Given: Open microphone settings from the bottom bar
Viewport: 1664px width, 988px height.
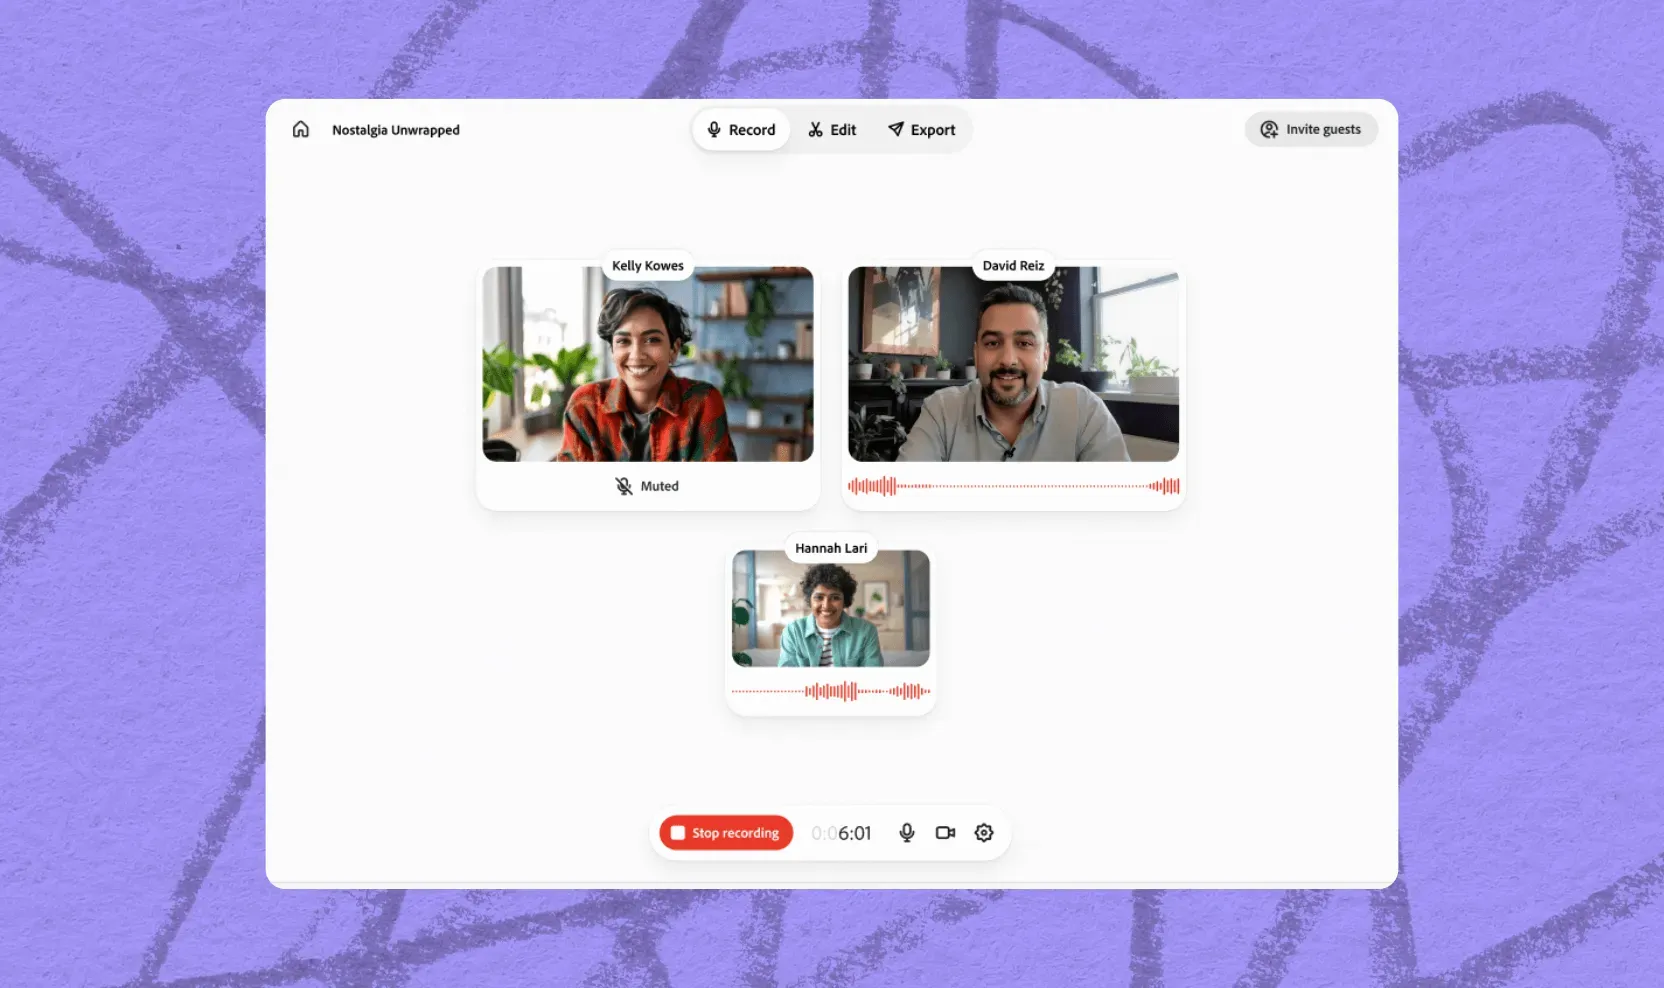Looking at the screenshot, I should (x=906, y=832).
